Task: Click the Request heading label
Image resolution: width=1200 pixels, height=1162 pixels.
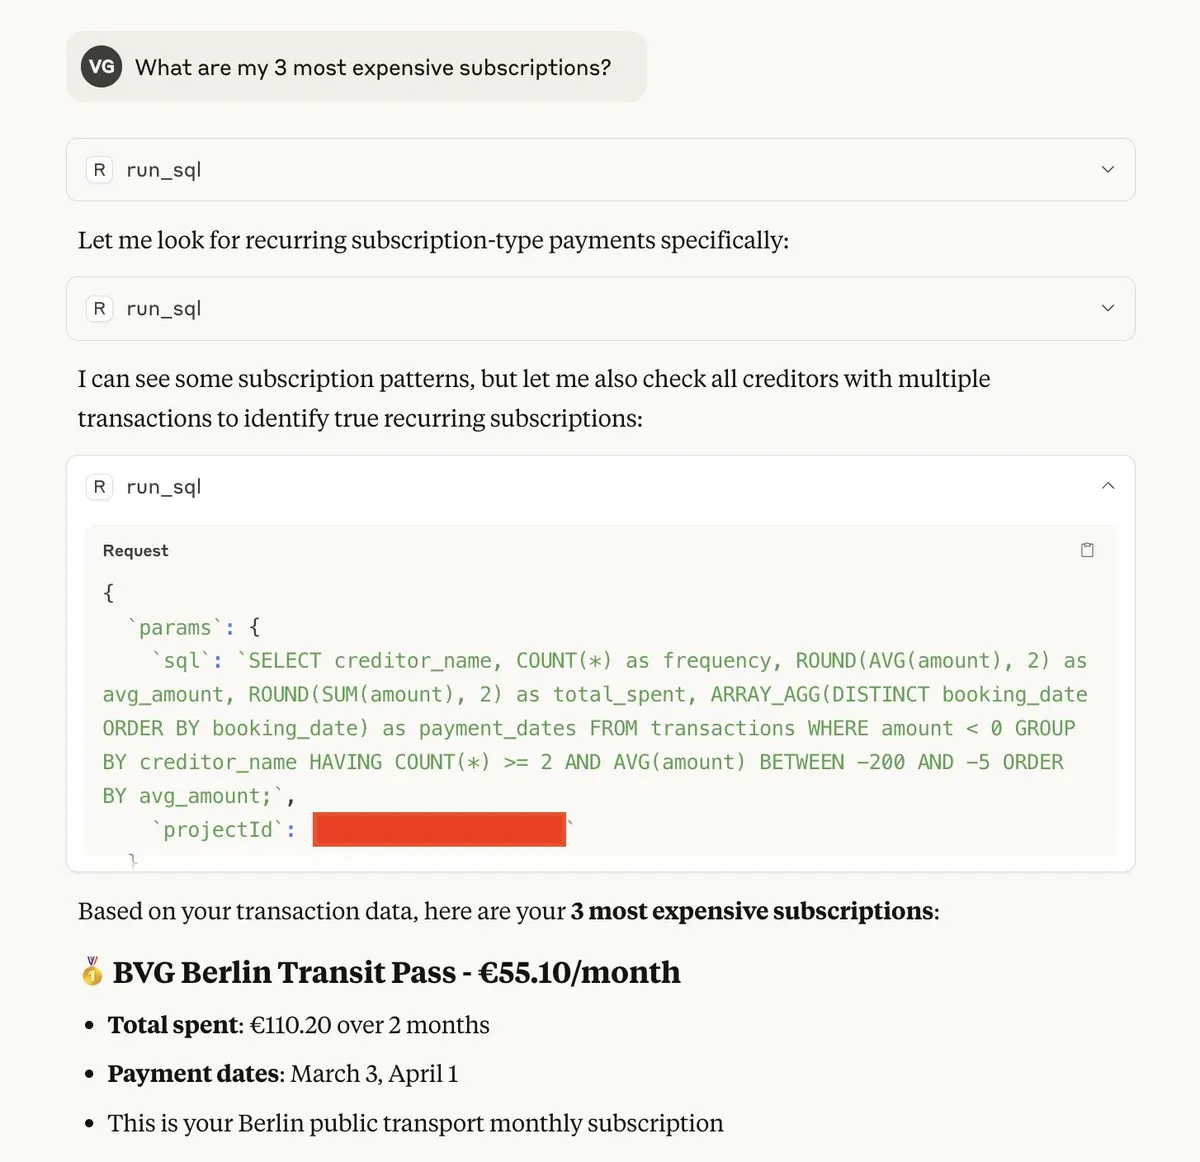Action: pos(136,551)
